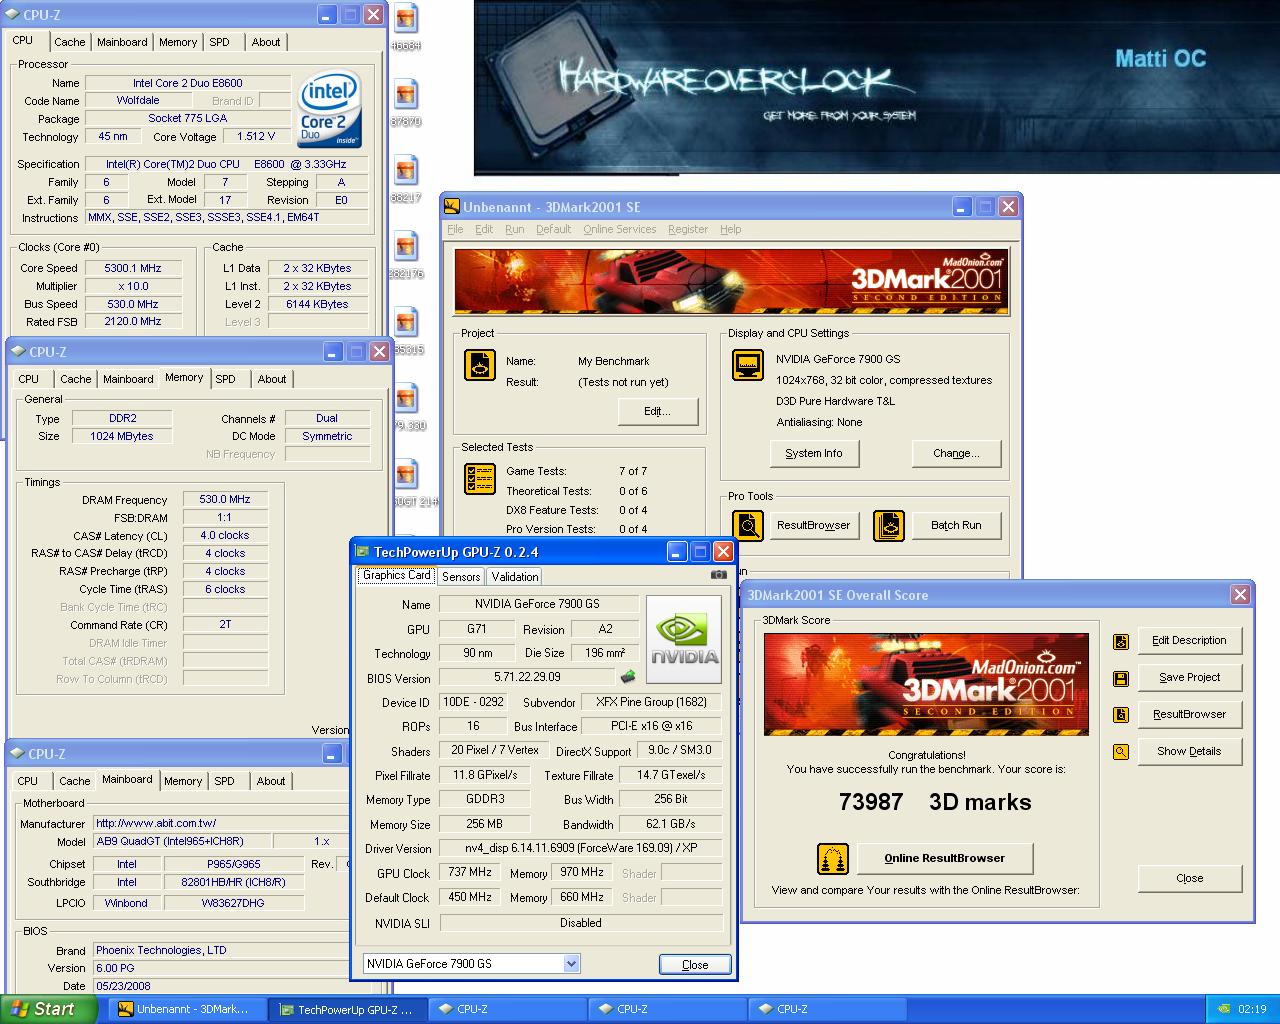The image size is (1280, 1024).
Task: Click the Online ResultBrowser icon
Action: click(833, 858)
